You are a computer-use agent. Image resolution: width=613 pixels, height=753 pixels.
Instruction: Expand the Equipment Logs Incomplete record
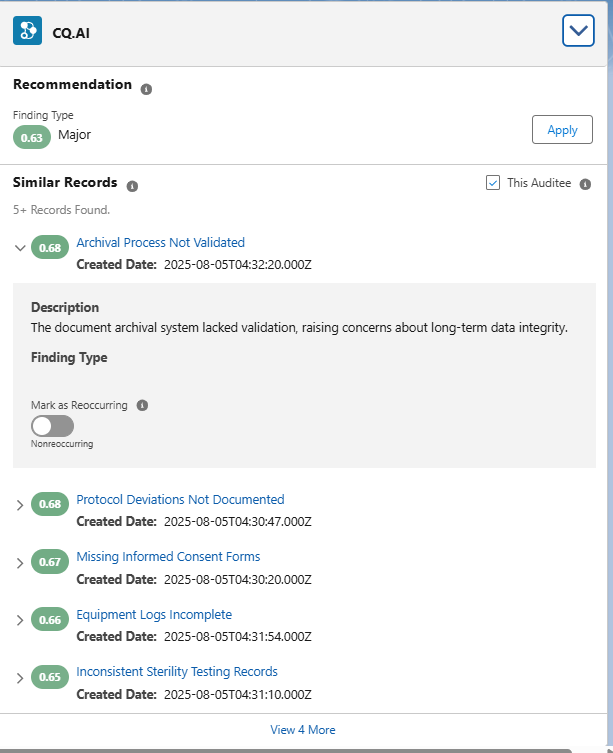(x=20, y=620)
